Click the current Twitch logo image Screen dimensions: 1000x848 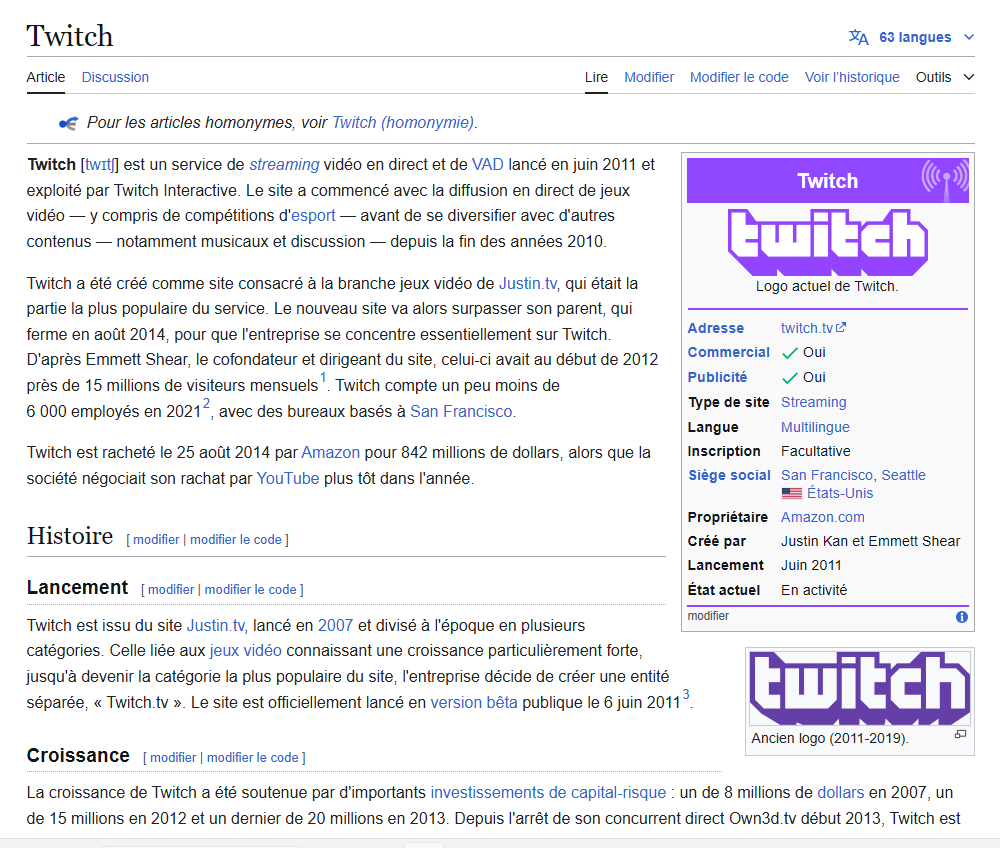tap(827, 242)
